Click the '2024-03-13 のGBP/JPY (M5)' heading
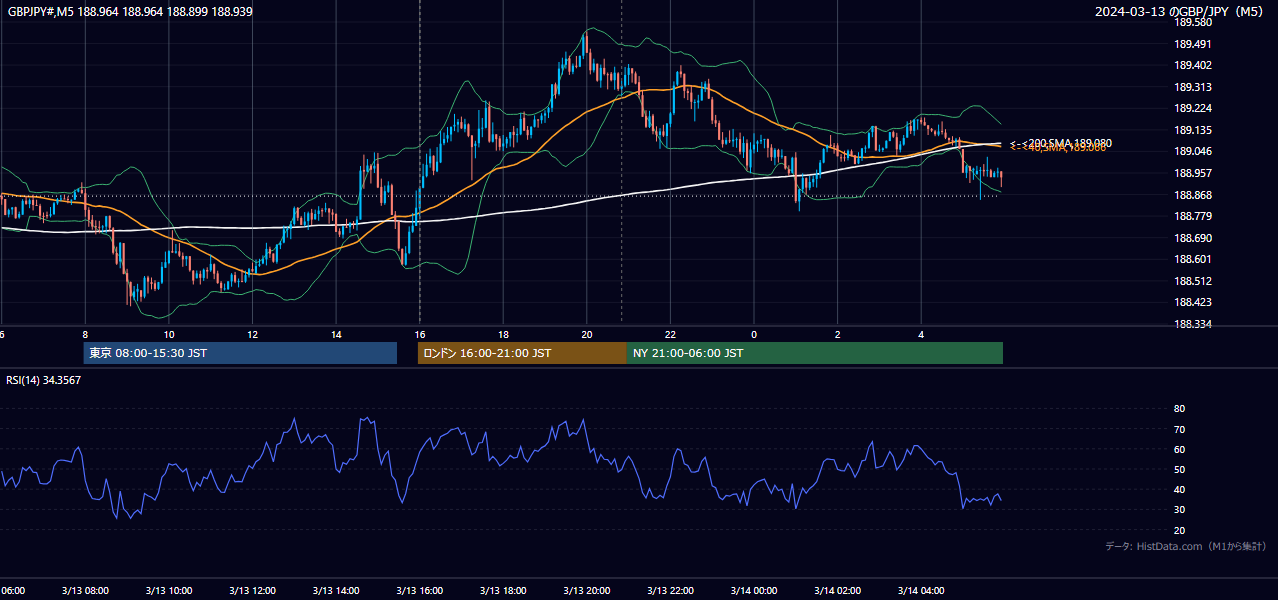 [x=1179, y=11]
